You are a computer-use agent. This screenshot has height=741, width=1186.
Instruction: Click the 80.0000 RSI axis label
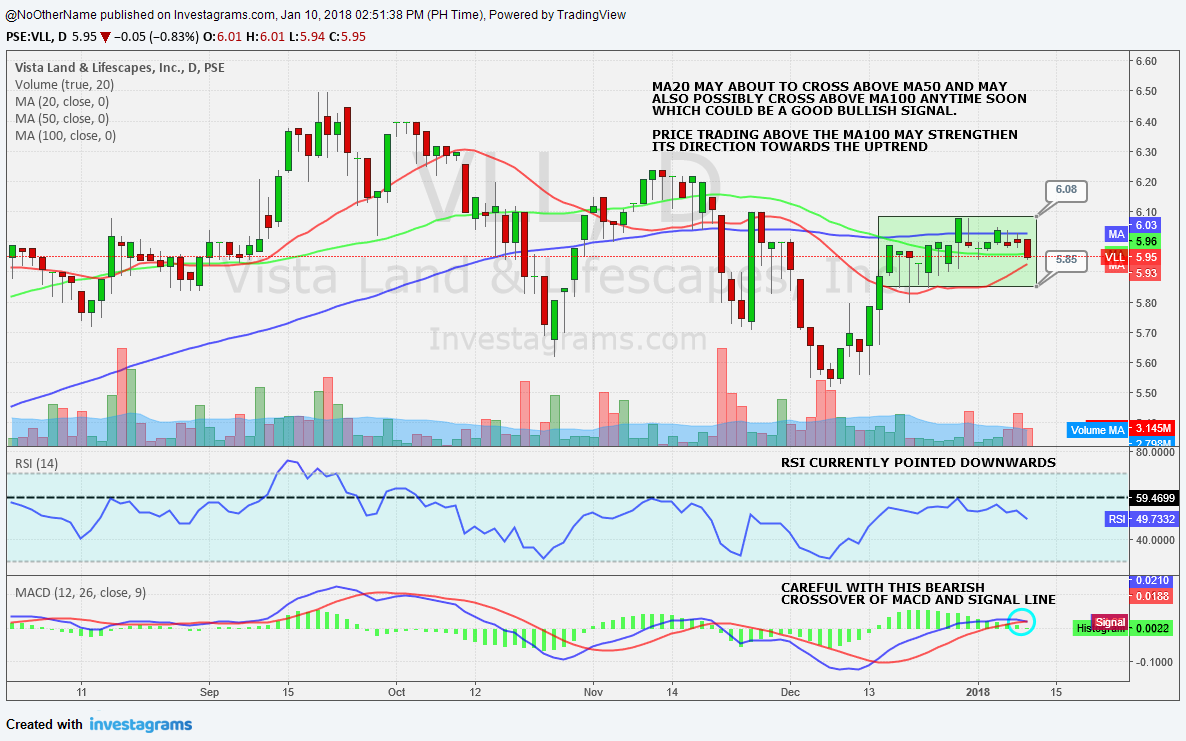[x=1154, y=453]
